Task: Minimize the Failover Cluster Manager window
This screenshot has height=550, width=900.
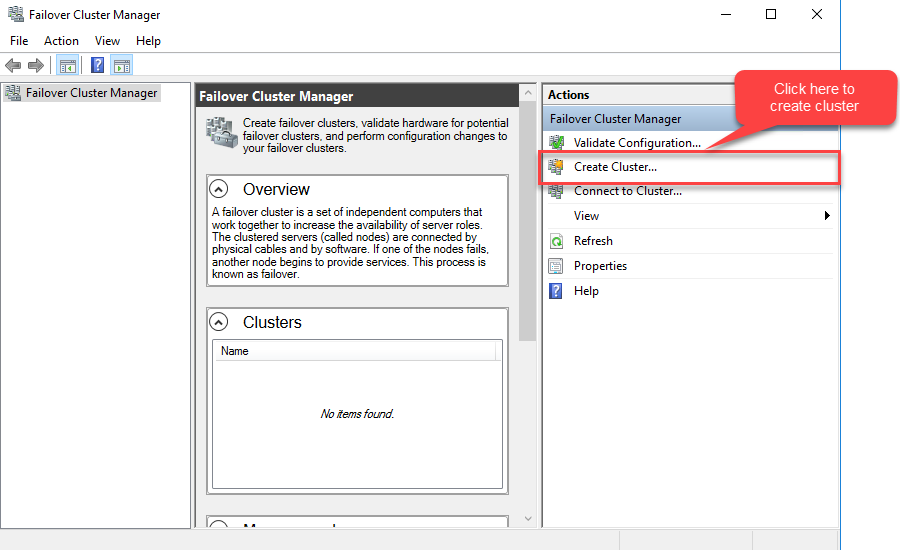Action: (726, 14)
